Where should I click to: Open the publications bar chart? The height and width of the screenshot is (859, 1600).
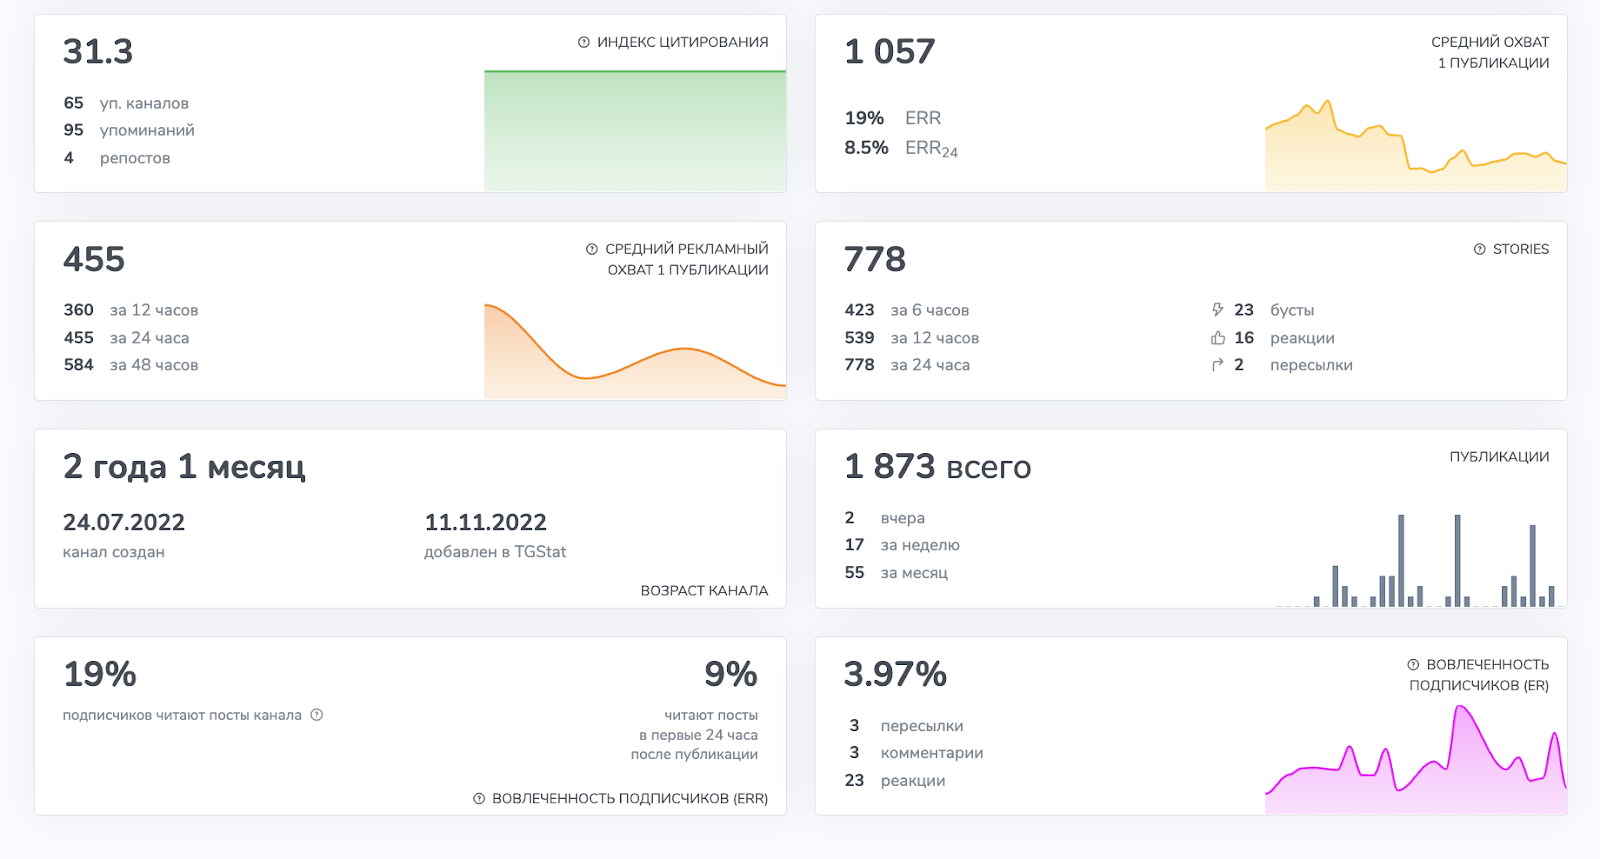click(x=1416, y=561)
